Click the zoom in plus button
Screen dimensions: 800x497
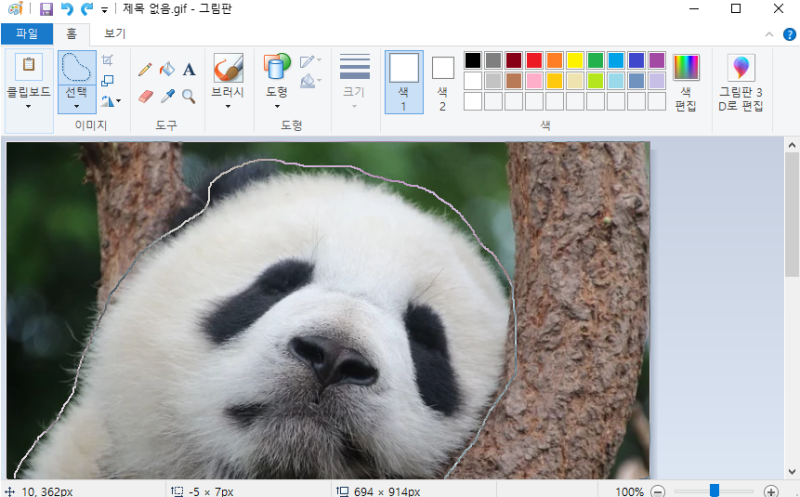(x=771, y=491)
